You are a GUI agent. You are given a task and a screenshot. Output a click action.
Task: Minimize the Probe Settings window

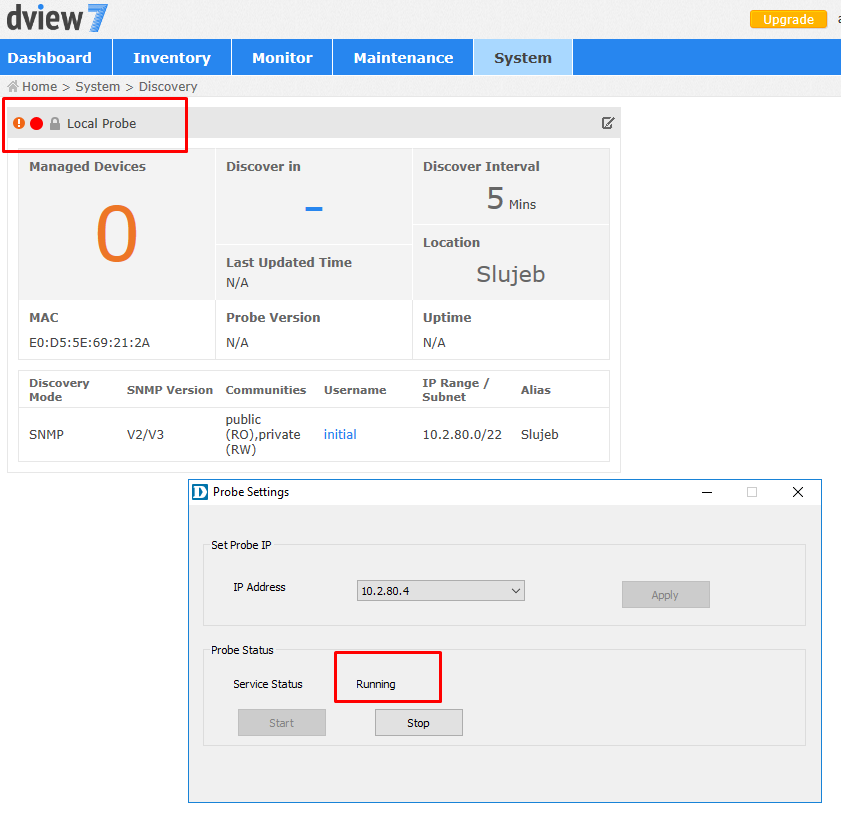coord(707,492)
